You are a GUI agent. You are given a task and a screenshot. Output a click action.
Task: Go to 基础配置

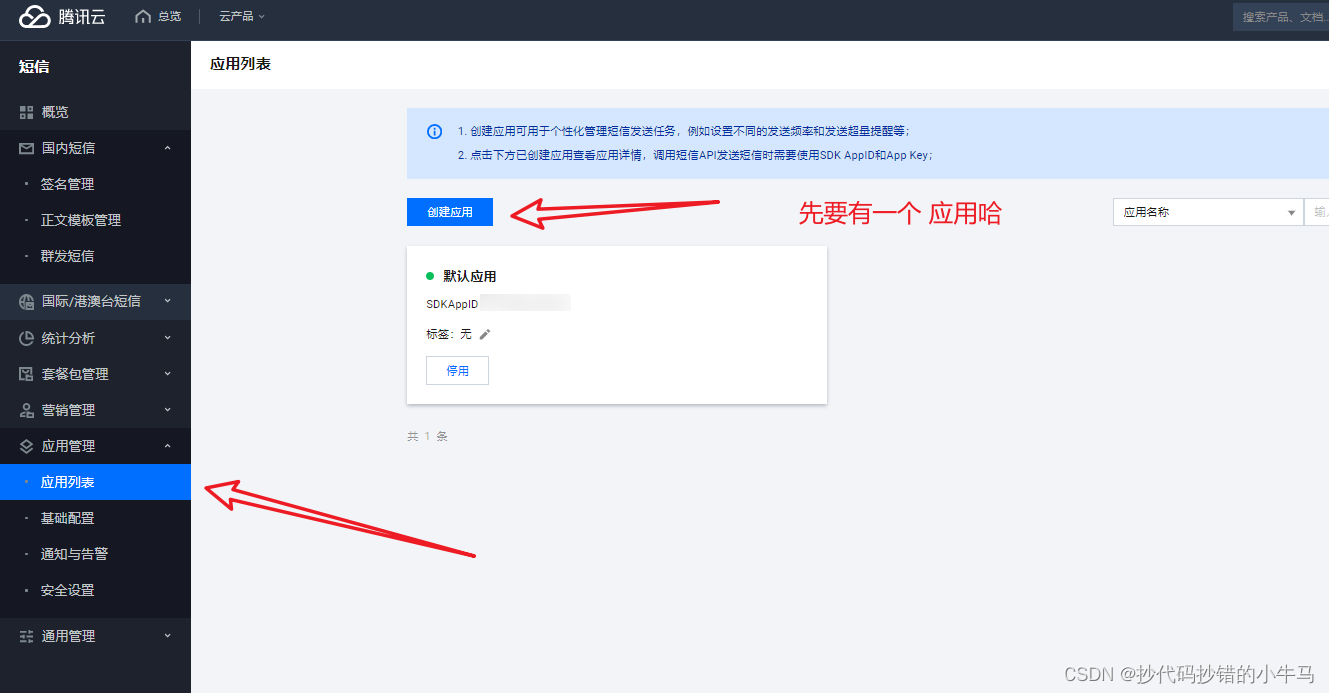click(67, 518)
